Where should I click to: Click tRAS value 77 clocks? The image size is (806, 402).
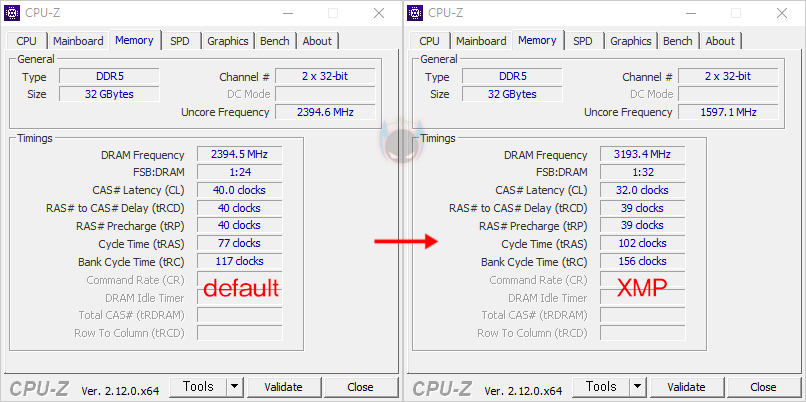pos(240,243)
